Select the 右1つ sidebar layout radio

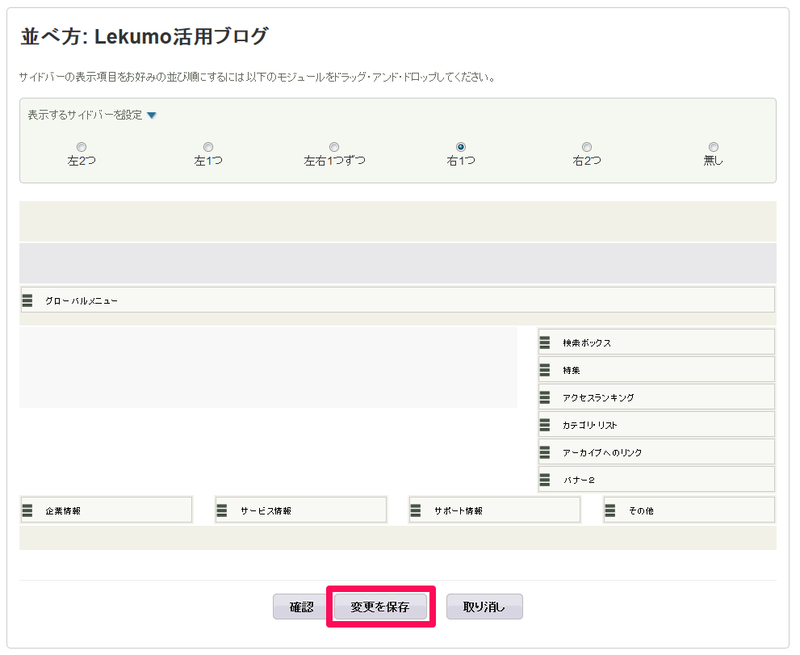point(461,147)
